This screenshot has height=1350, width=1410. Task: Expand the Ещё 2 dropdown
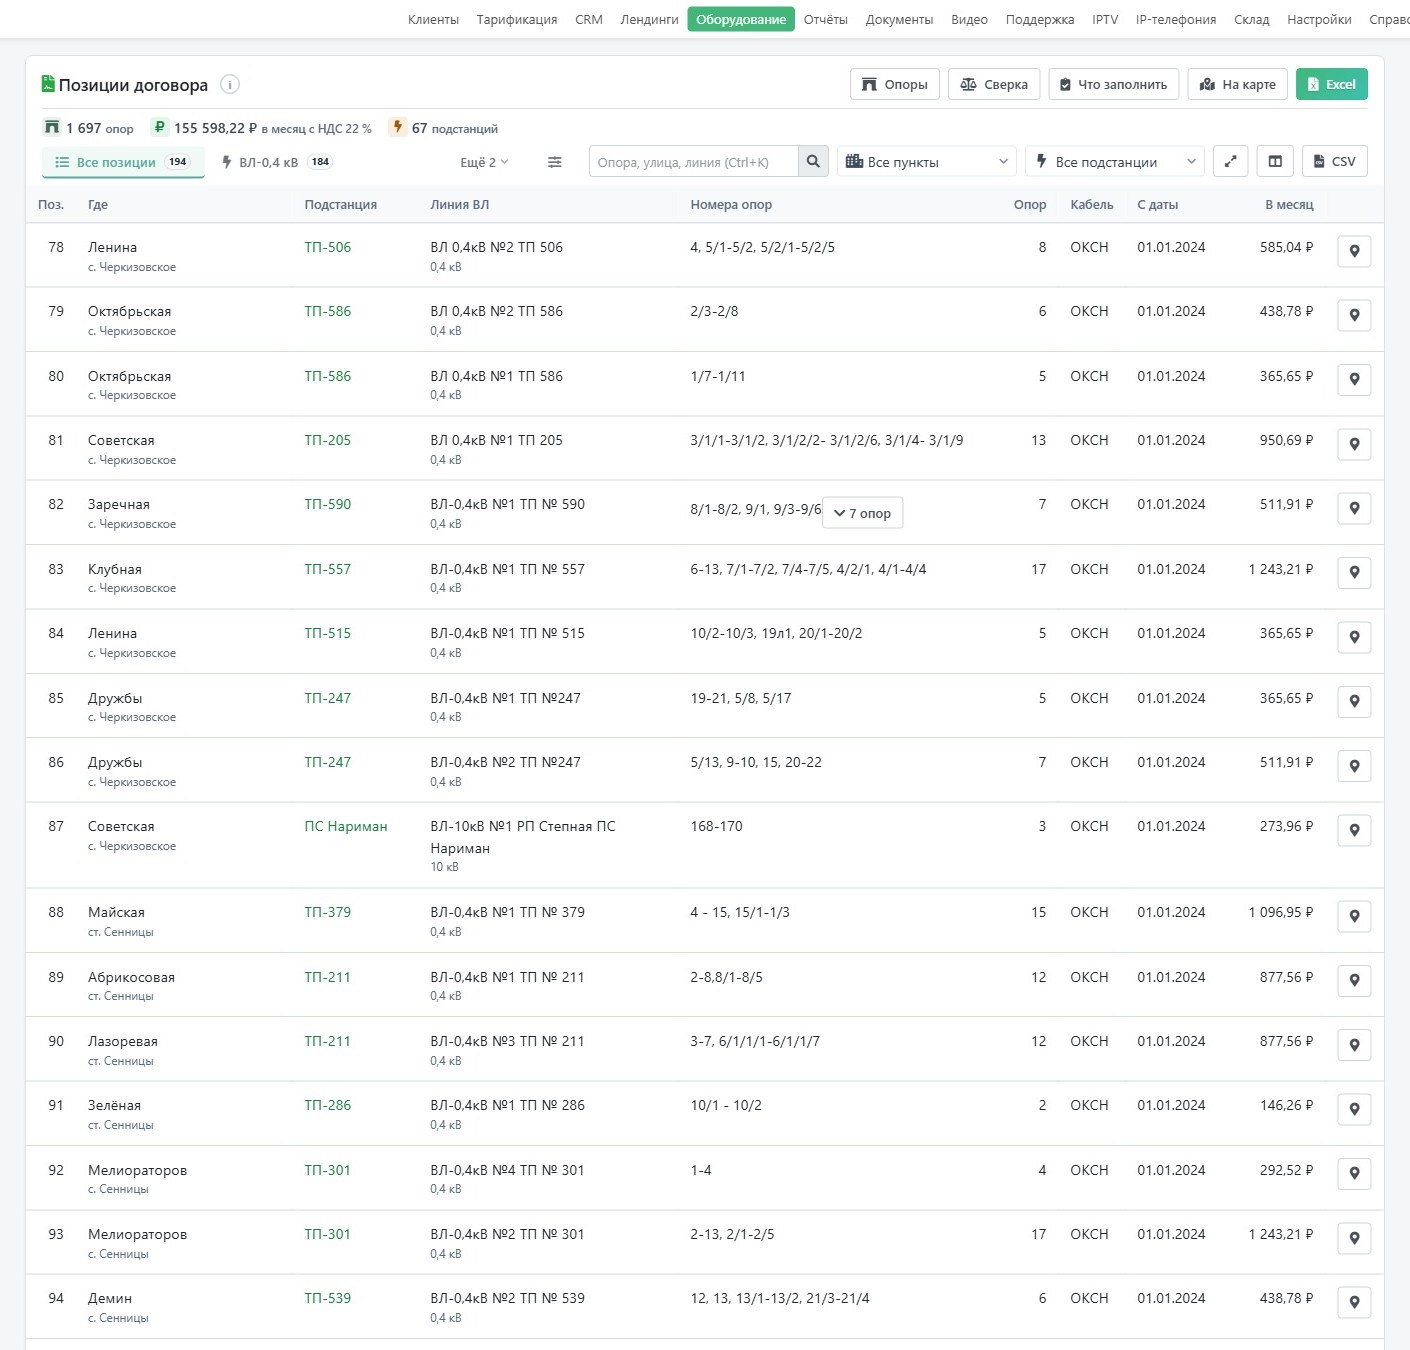click(484, 162)
